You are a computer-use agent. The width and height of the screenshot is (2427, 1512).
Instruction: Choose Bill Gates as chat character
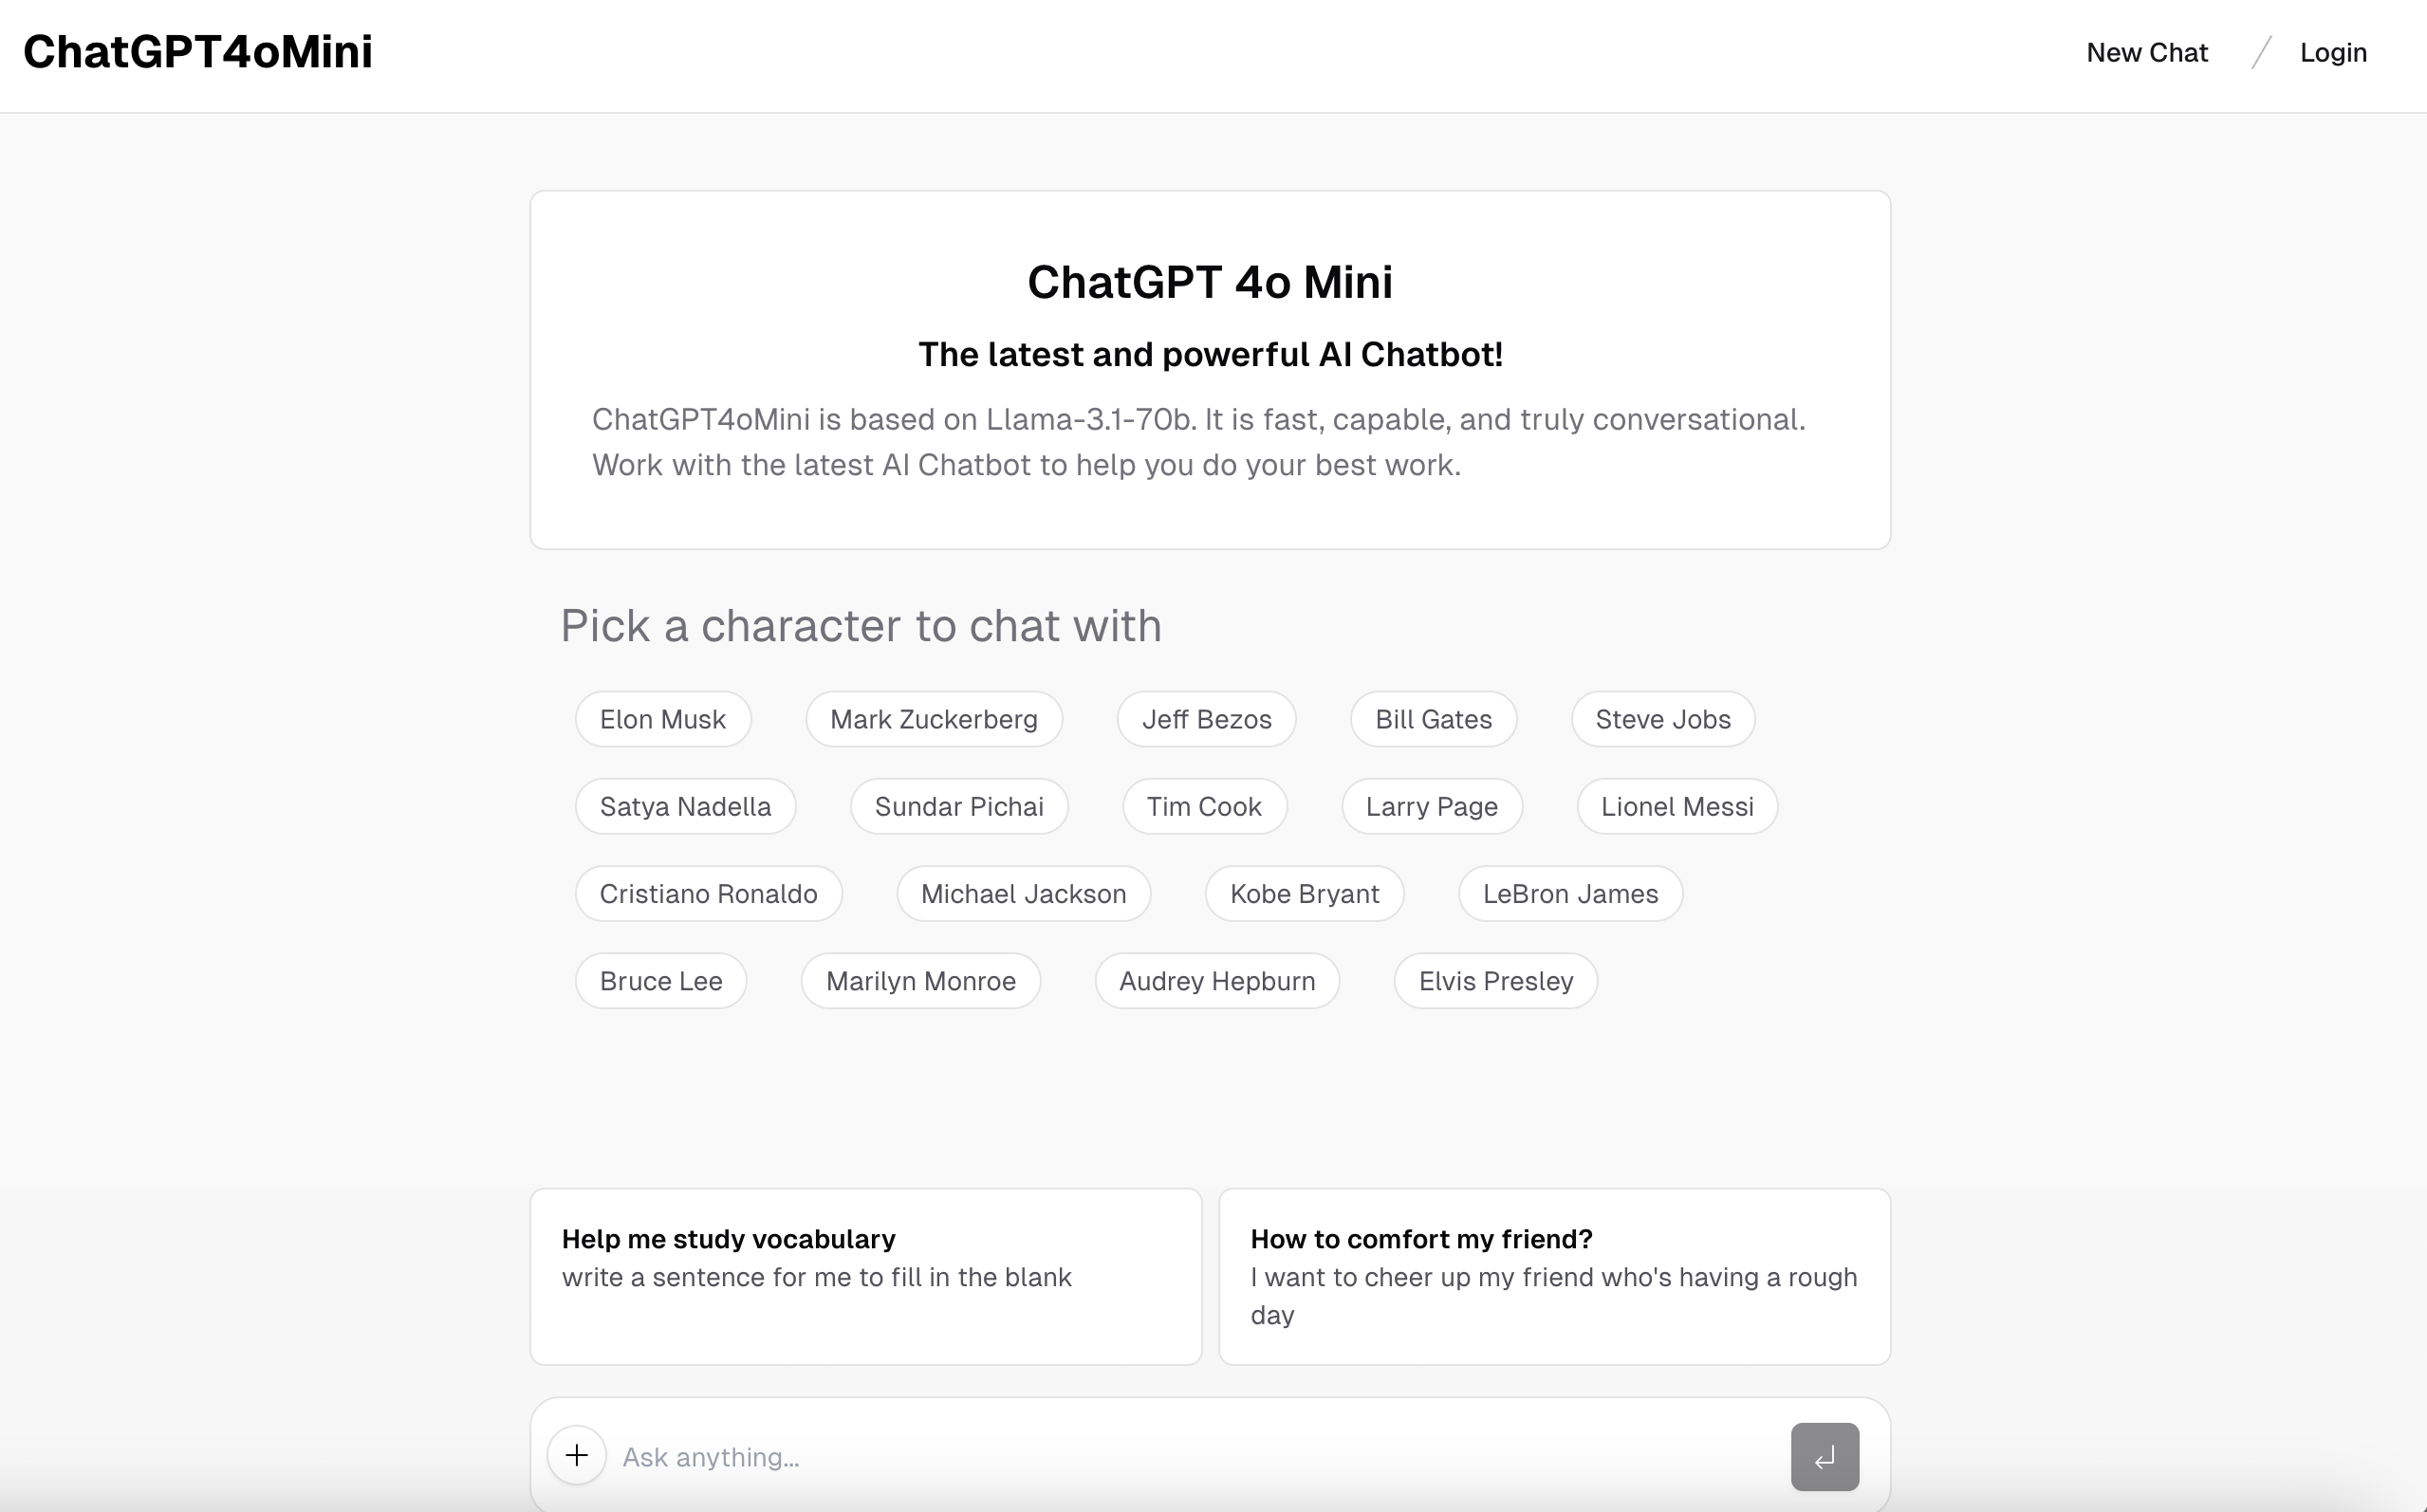tap(1432, 719)
